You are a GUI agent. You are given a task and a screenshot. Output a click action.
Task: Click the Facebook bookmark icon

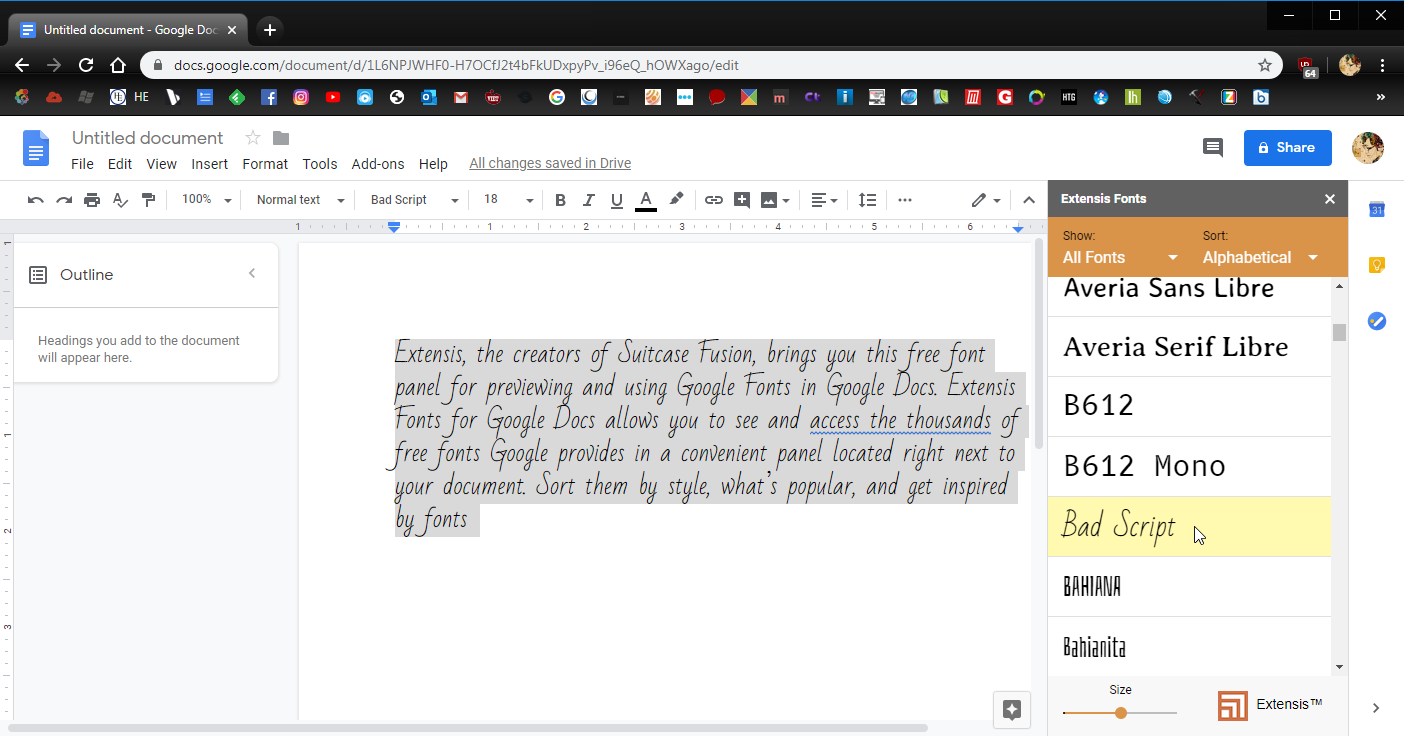coord(269,97)
